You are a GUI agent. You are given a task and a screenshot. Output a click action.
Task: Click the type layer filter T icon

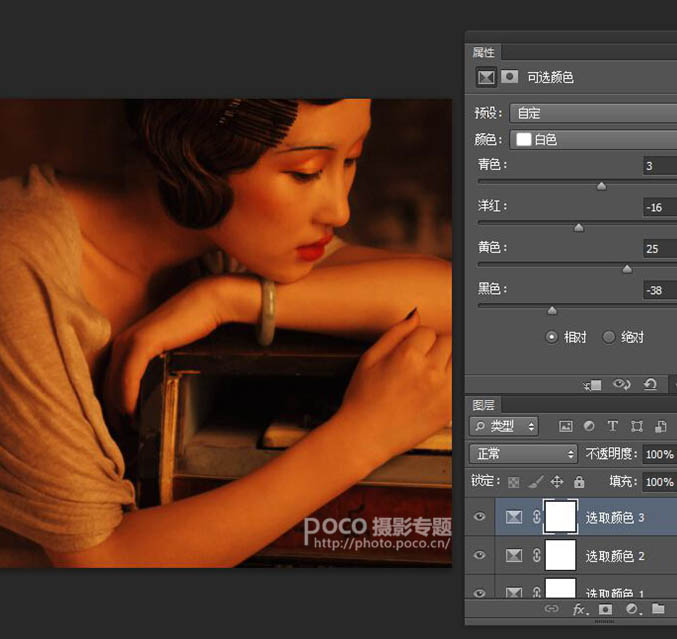coord(613,426)
